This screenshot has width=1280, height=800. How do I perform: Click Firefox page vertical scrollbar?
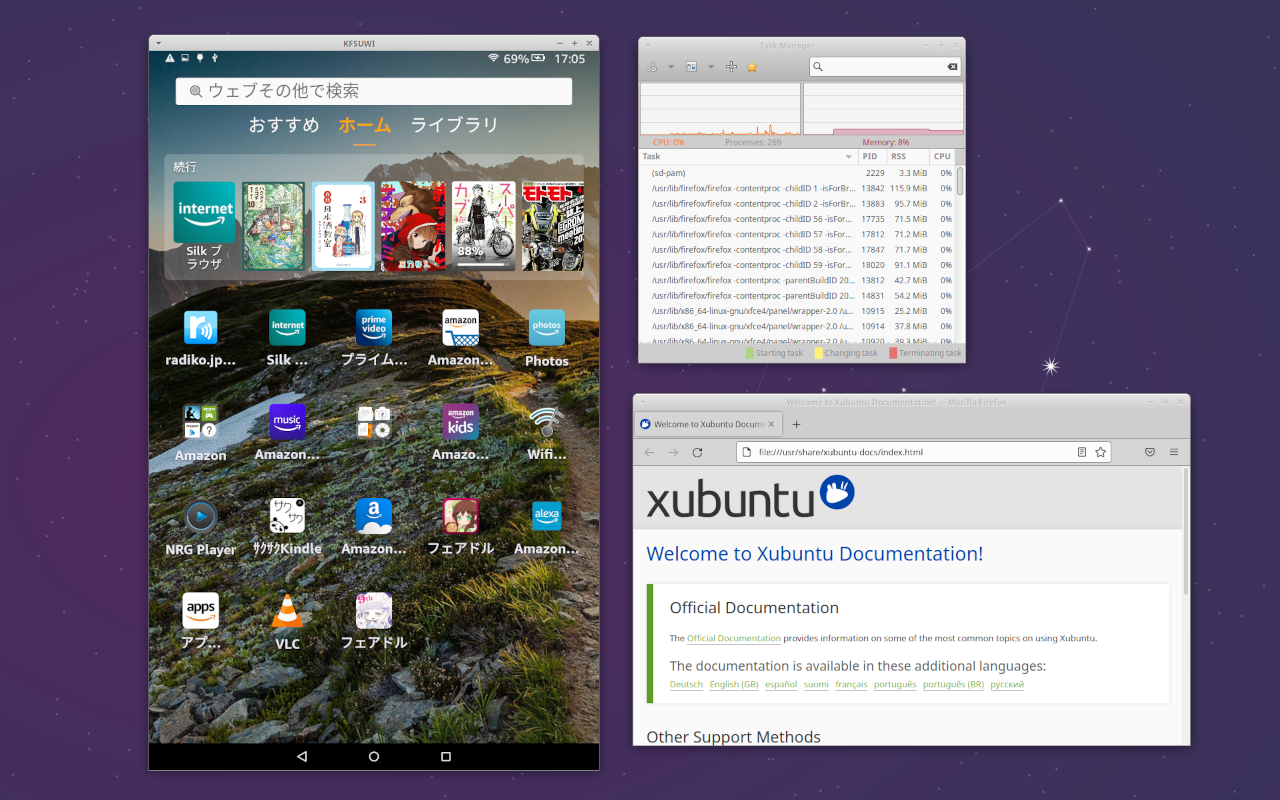click(1186, 530)
